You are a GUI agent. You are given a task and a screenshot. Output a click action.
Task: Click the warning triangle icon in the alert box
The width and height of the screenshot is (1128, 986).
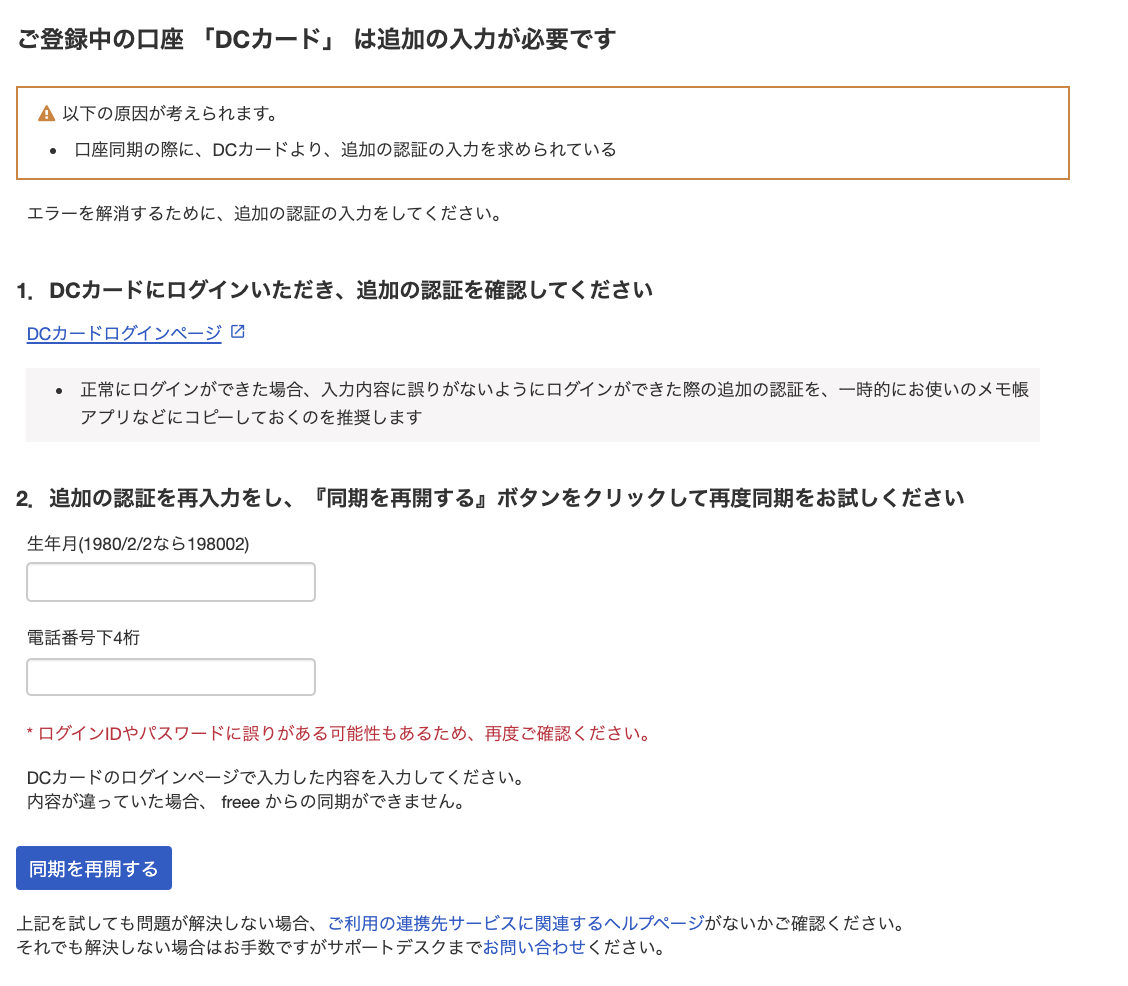point(44,113)
